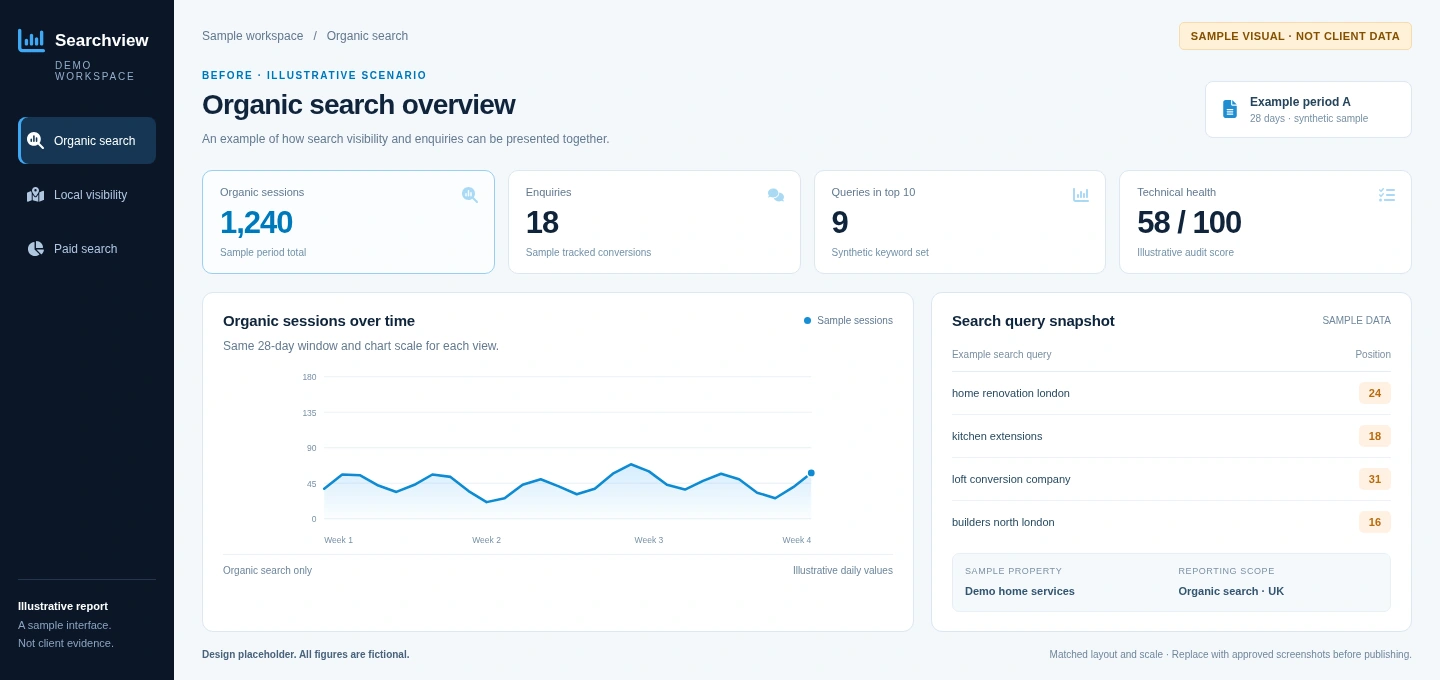Click the Organic search overview heading
1440x680 pixels.
point(358,105)
